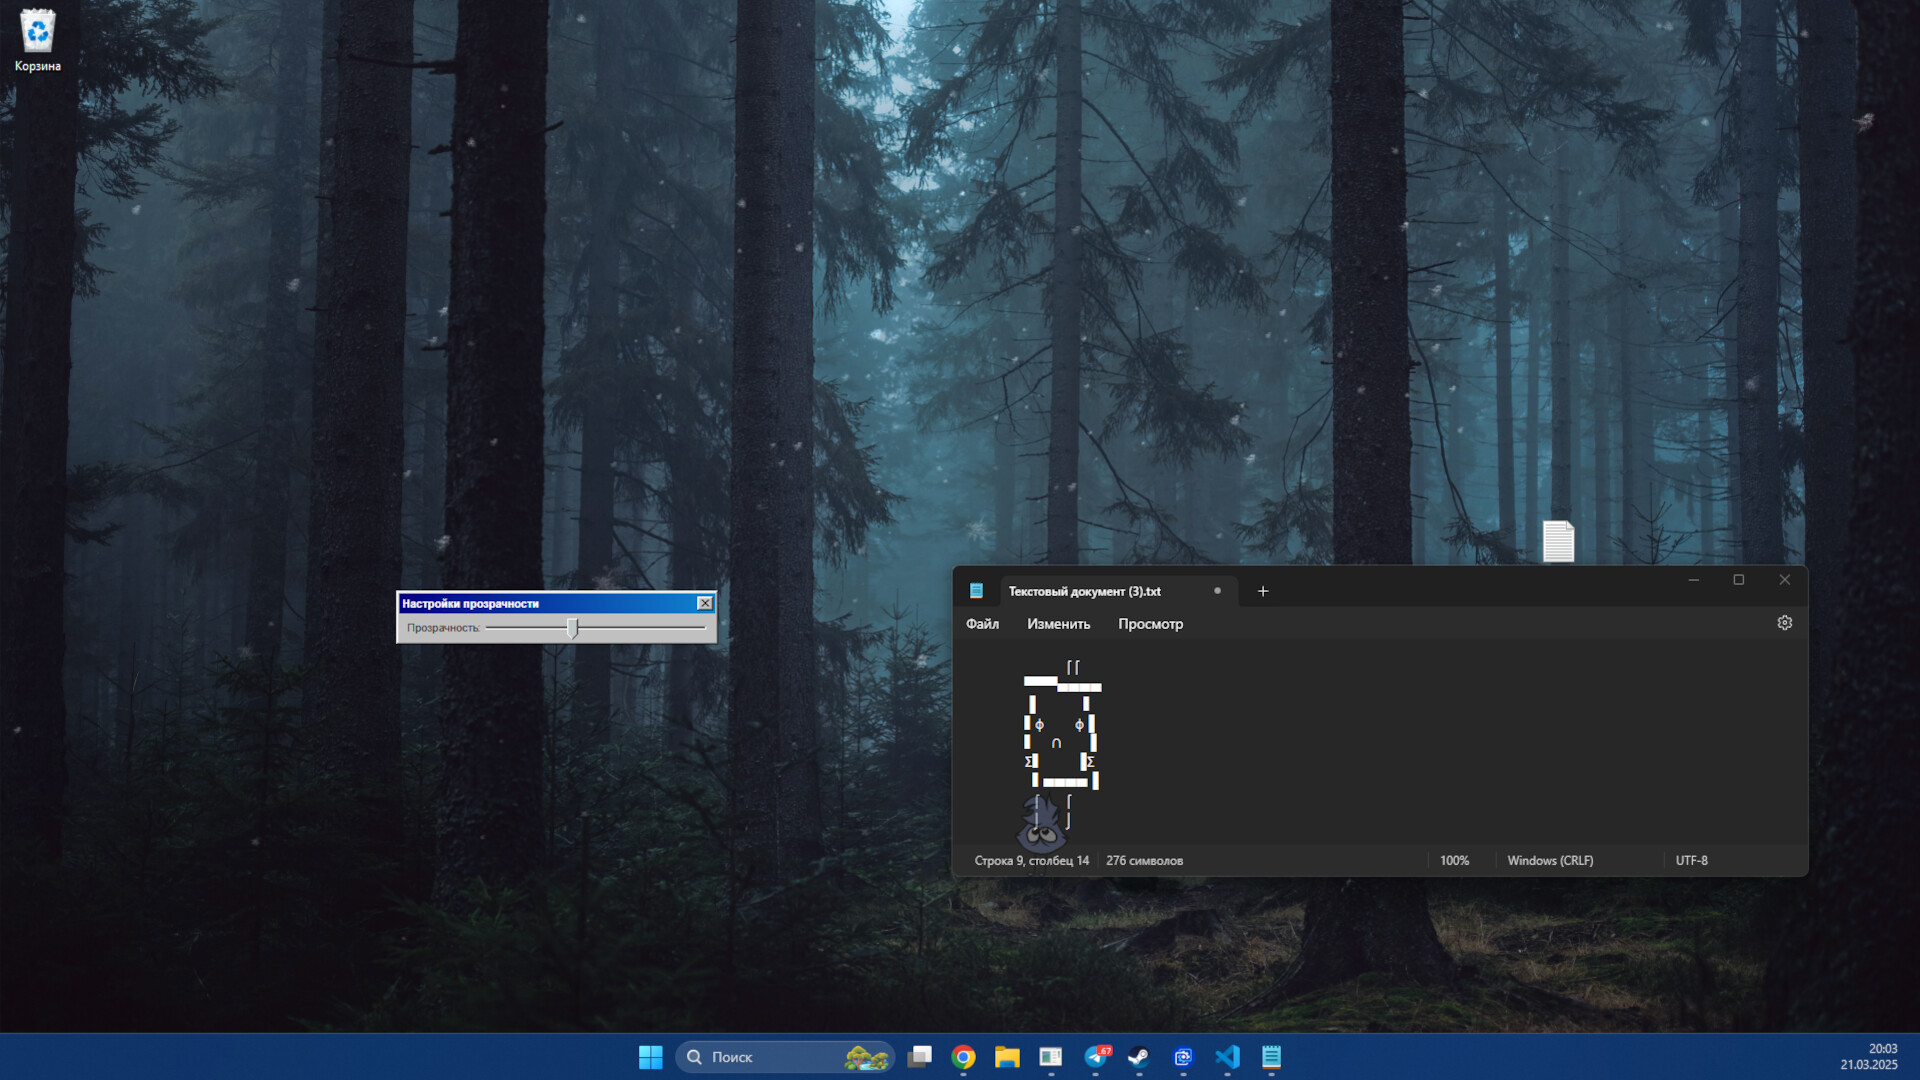Select the Текстовый документ (3).txt tab
Image resolution: width=1920 pixels, height=1080 pixels.
coord(1086,591)
